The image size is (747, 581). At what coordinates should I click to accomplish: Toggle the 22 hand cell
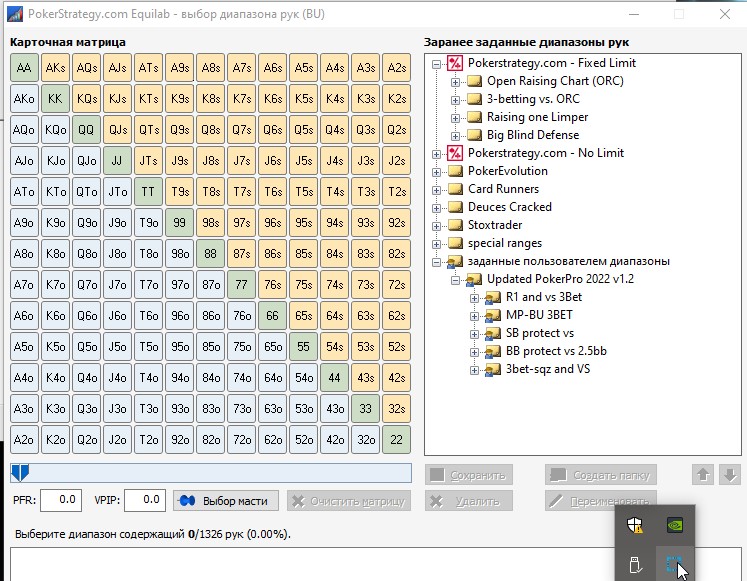click(x=396, y=440)
